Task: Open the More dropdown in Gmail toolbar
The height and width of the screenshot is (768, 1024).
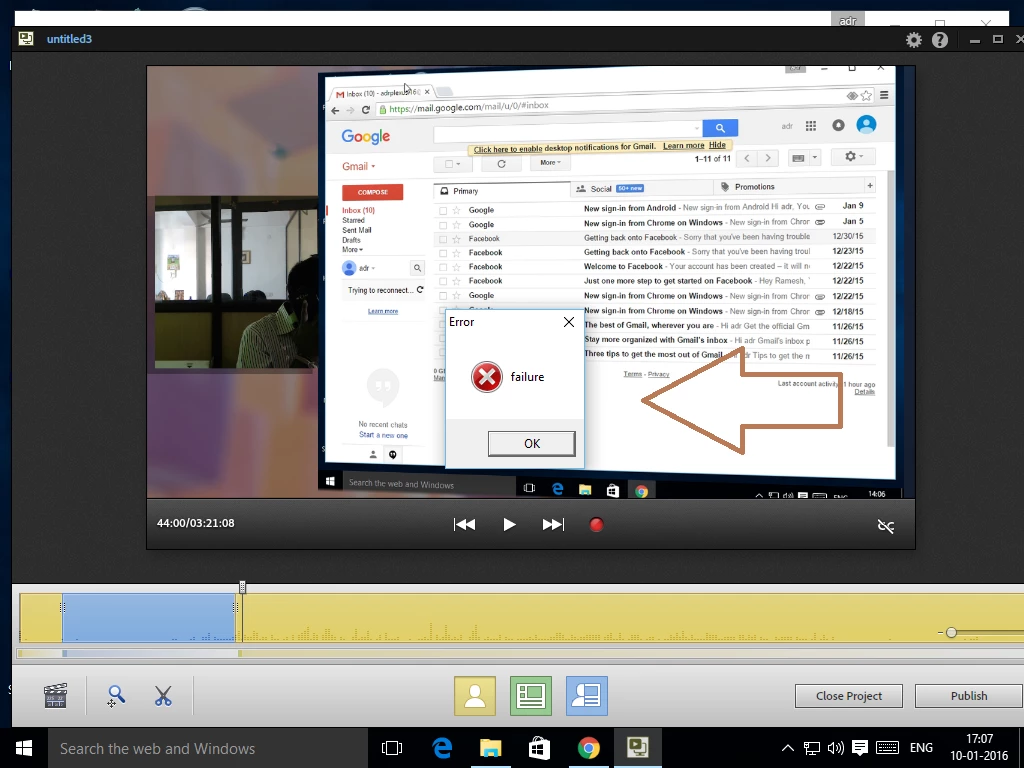Action: [550, 163]
